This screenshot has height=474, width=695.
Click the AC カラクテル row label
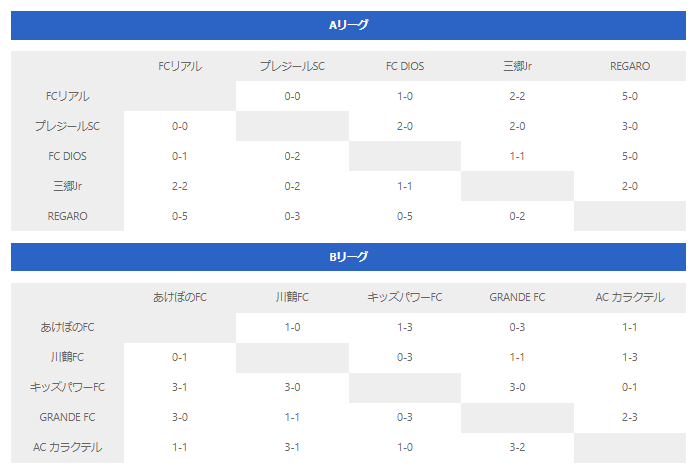point(67,447)
